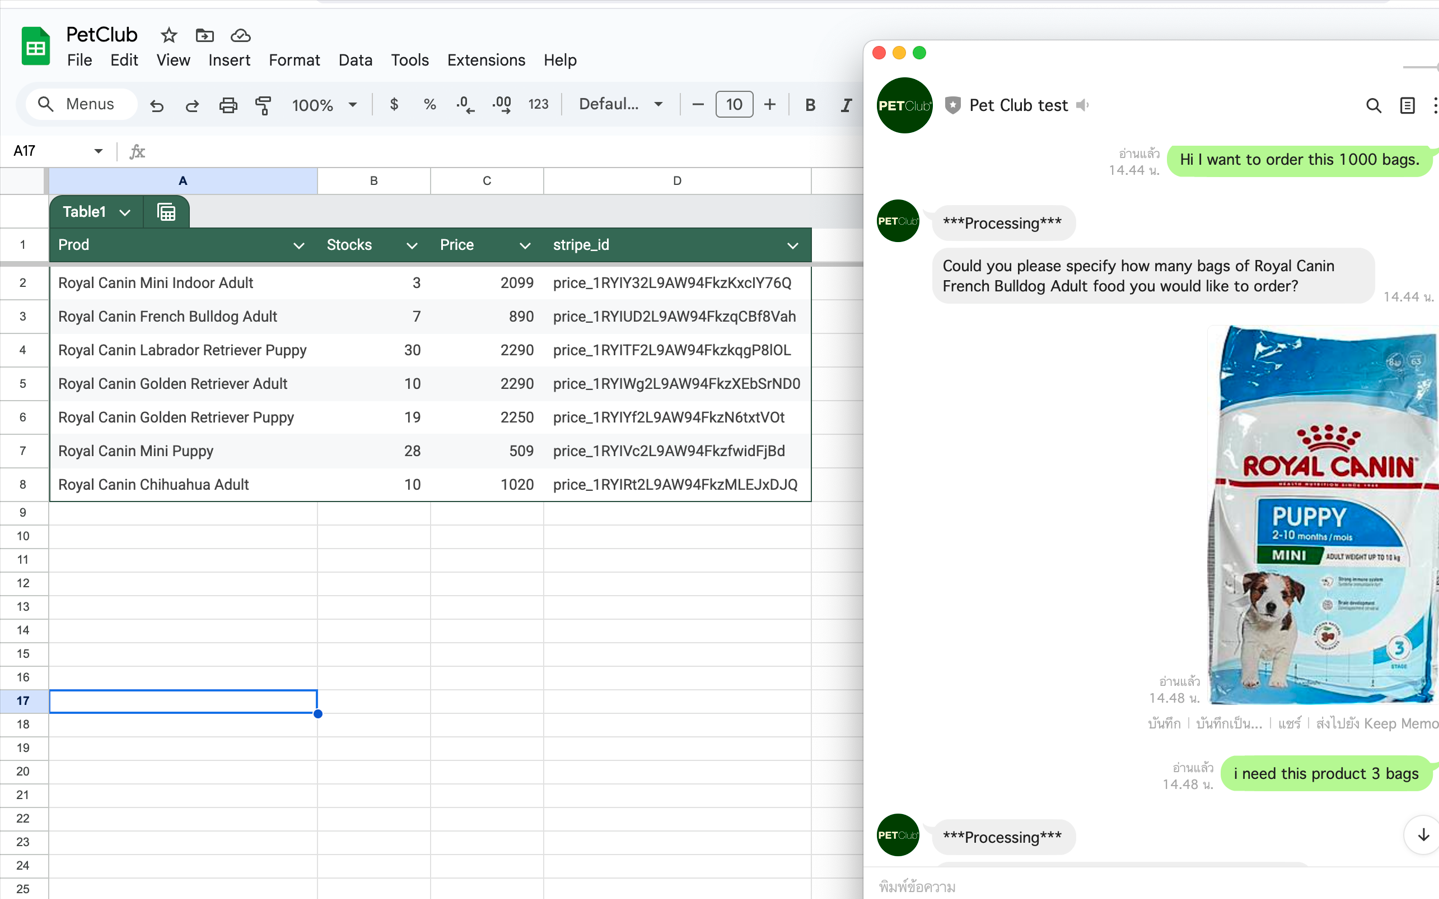Expand the Table1 options dropdown
Image resolution: width=1439 pixels, height=899 pixels.
pos(125,212)
